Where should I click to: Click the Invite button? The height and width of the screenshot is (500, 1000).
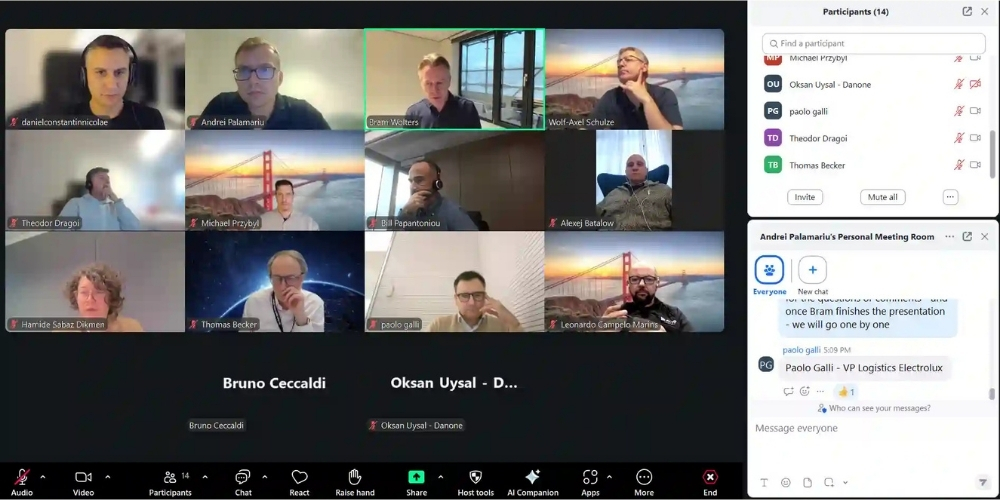tap(805, 197)
